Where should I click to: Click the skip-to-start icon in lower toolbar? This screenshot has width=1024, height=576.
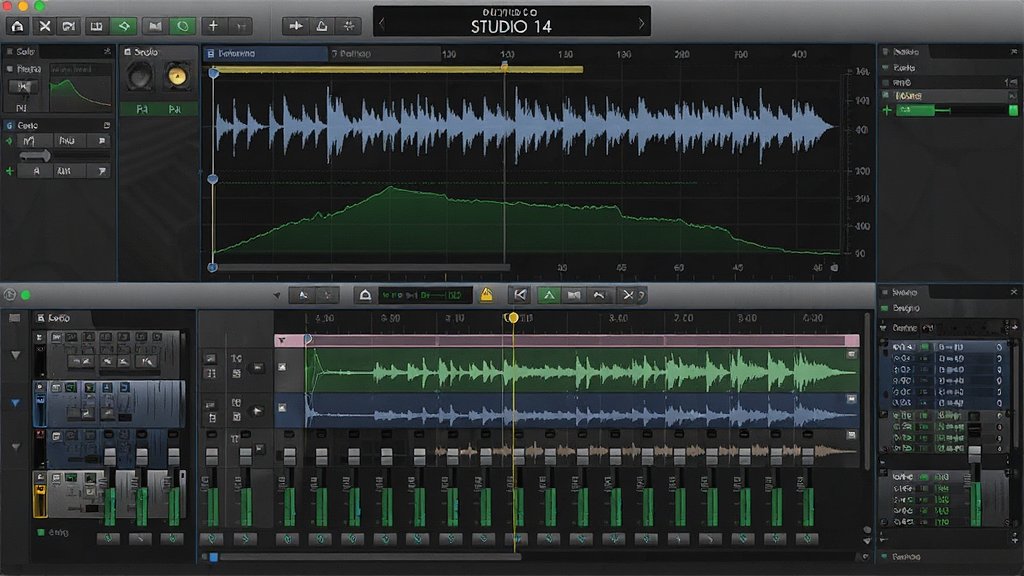coord(520,295)
